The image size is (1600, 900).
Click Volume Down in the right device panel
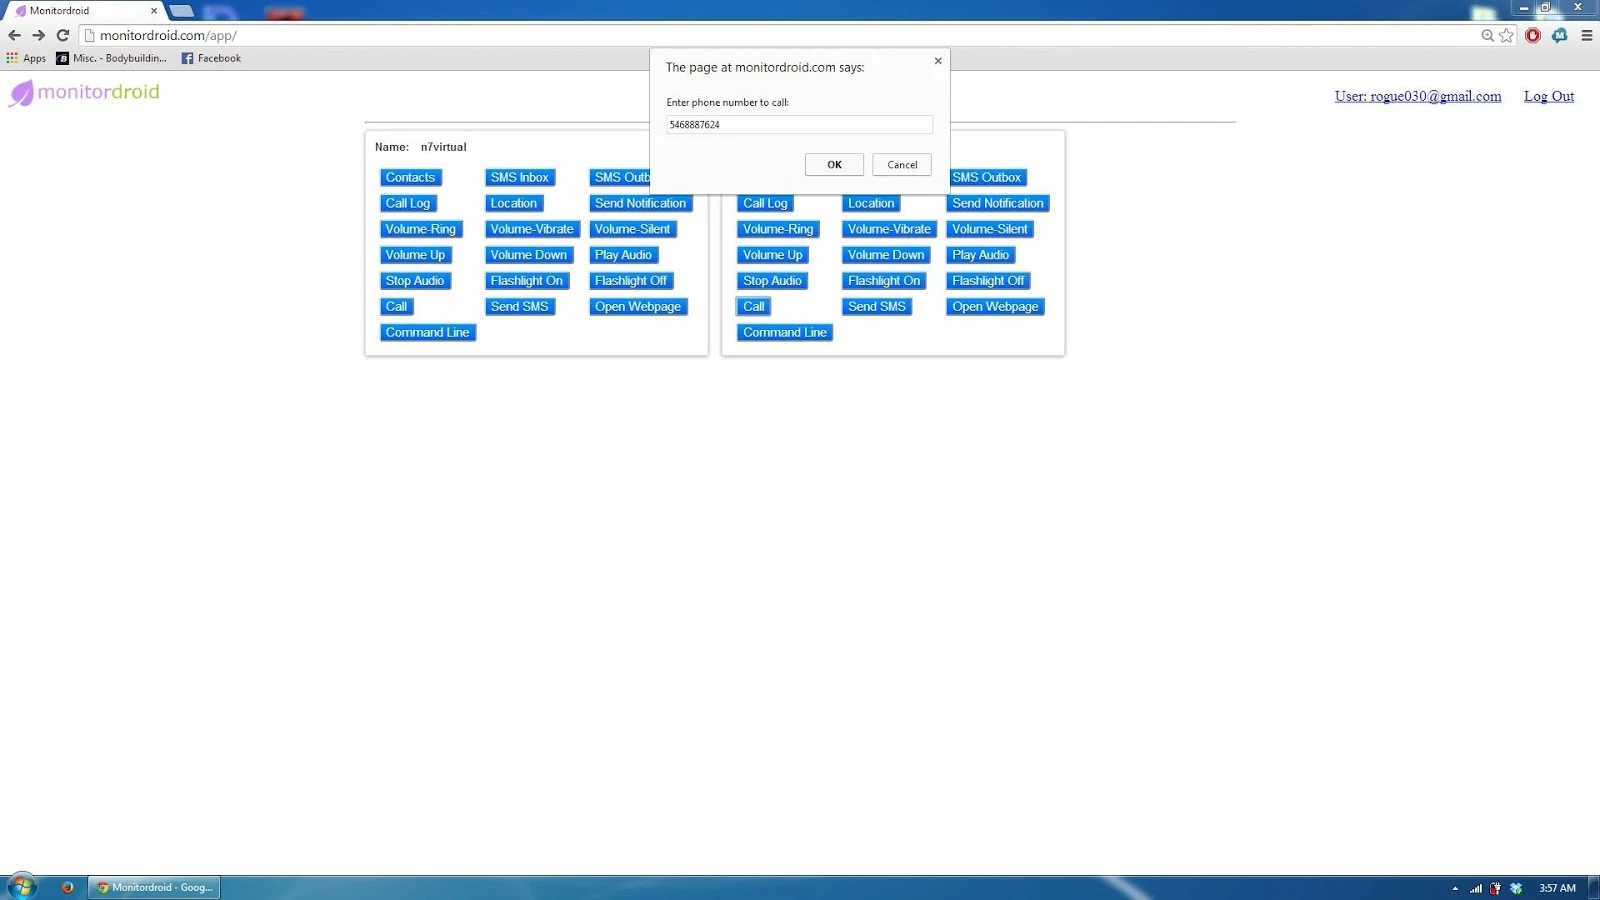pyautogui.click(x=886, y=256)
